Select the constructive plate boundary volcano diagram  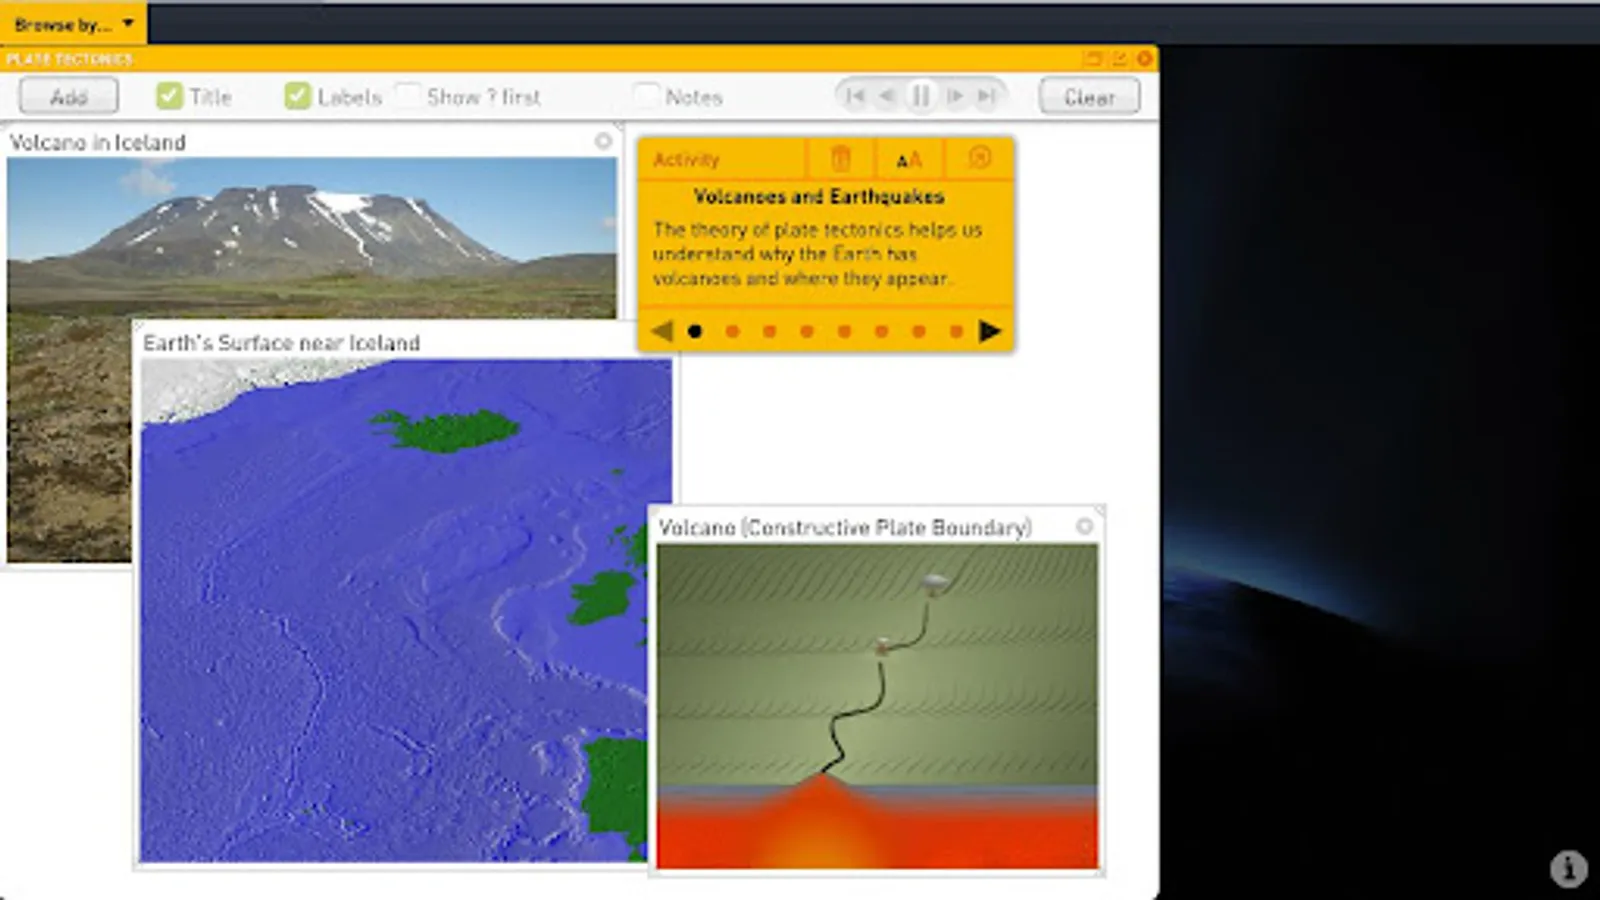click(877, 706)
